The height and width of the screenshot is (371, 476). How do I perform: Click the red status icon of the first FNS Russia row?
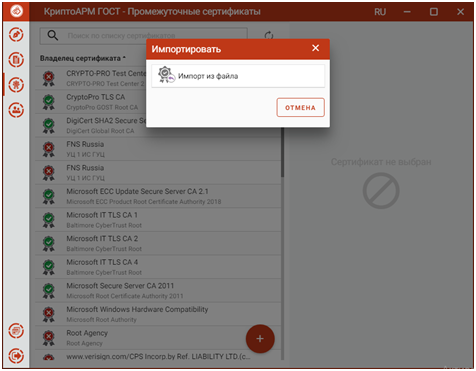tap(49, 149)
